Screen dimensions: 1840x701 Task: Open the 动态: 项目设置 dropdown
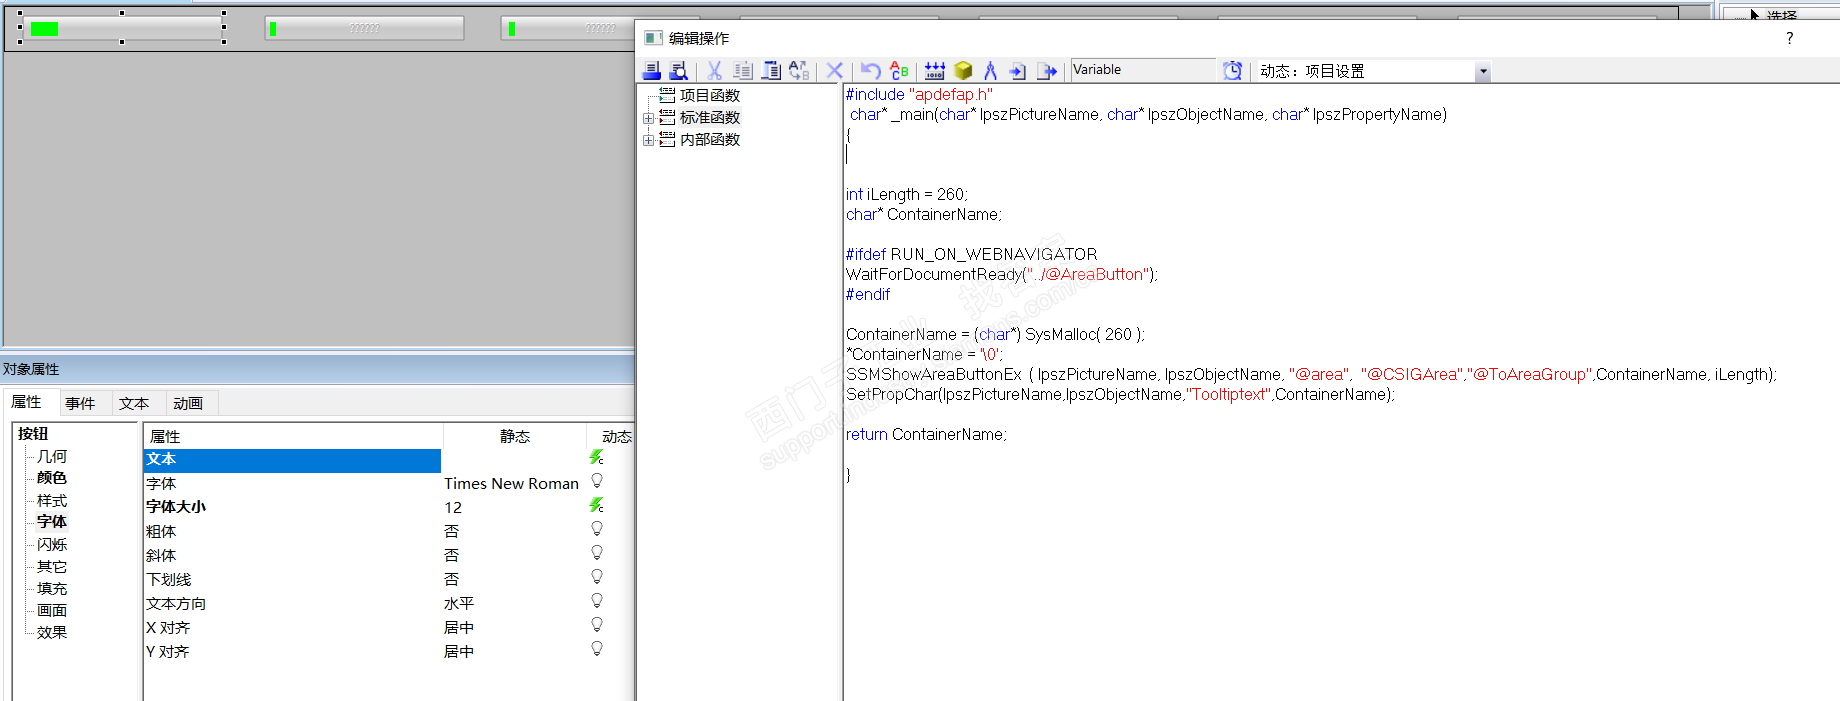pyautogui.click(x=1483, y=72)
